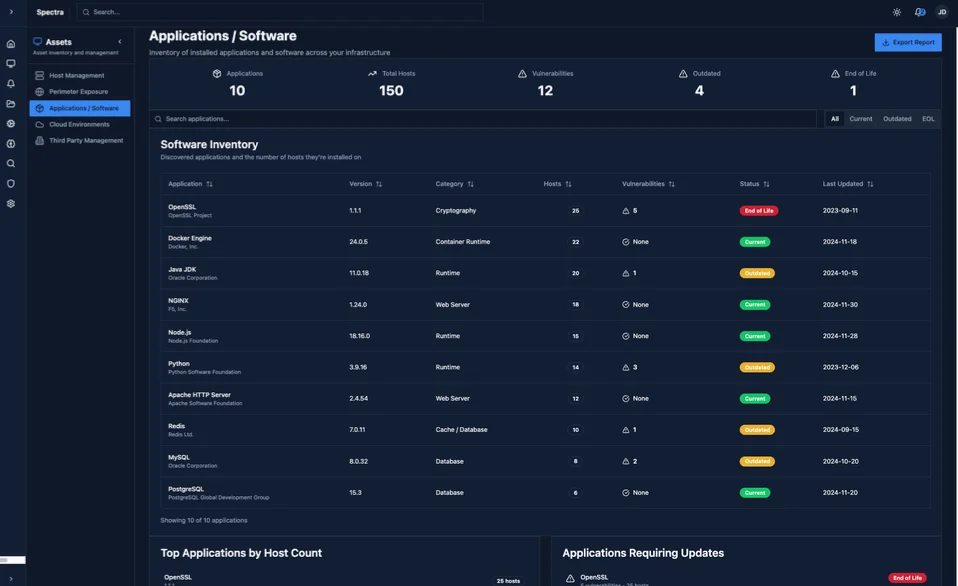
Task: Select the Outdated filter
Action: 897,119
